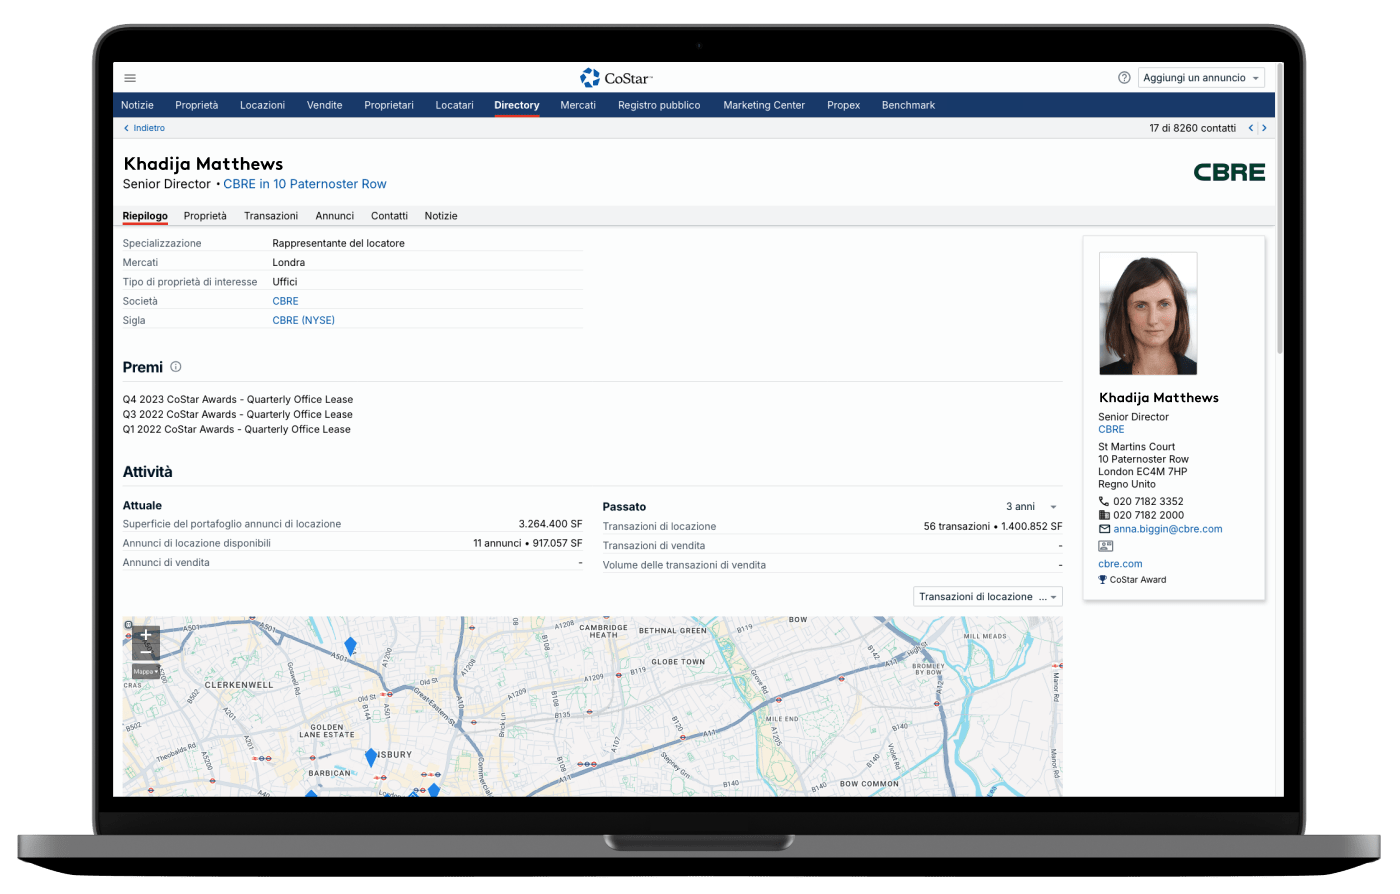Click Khadija Matthews profile photo
1400x894 pixels.
pos(1147,313)
